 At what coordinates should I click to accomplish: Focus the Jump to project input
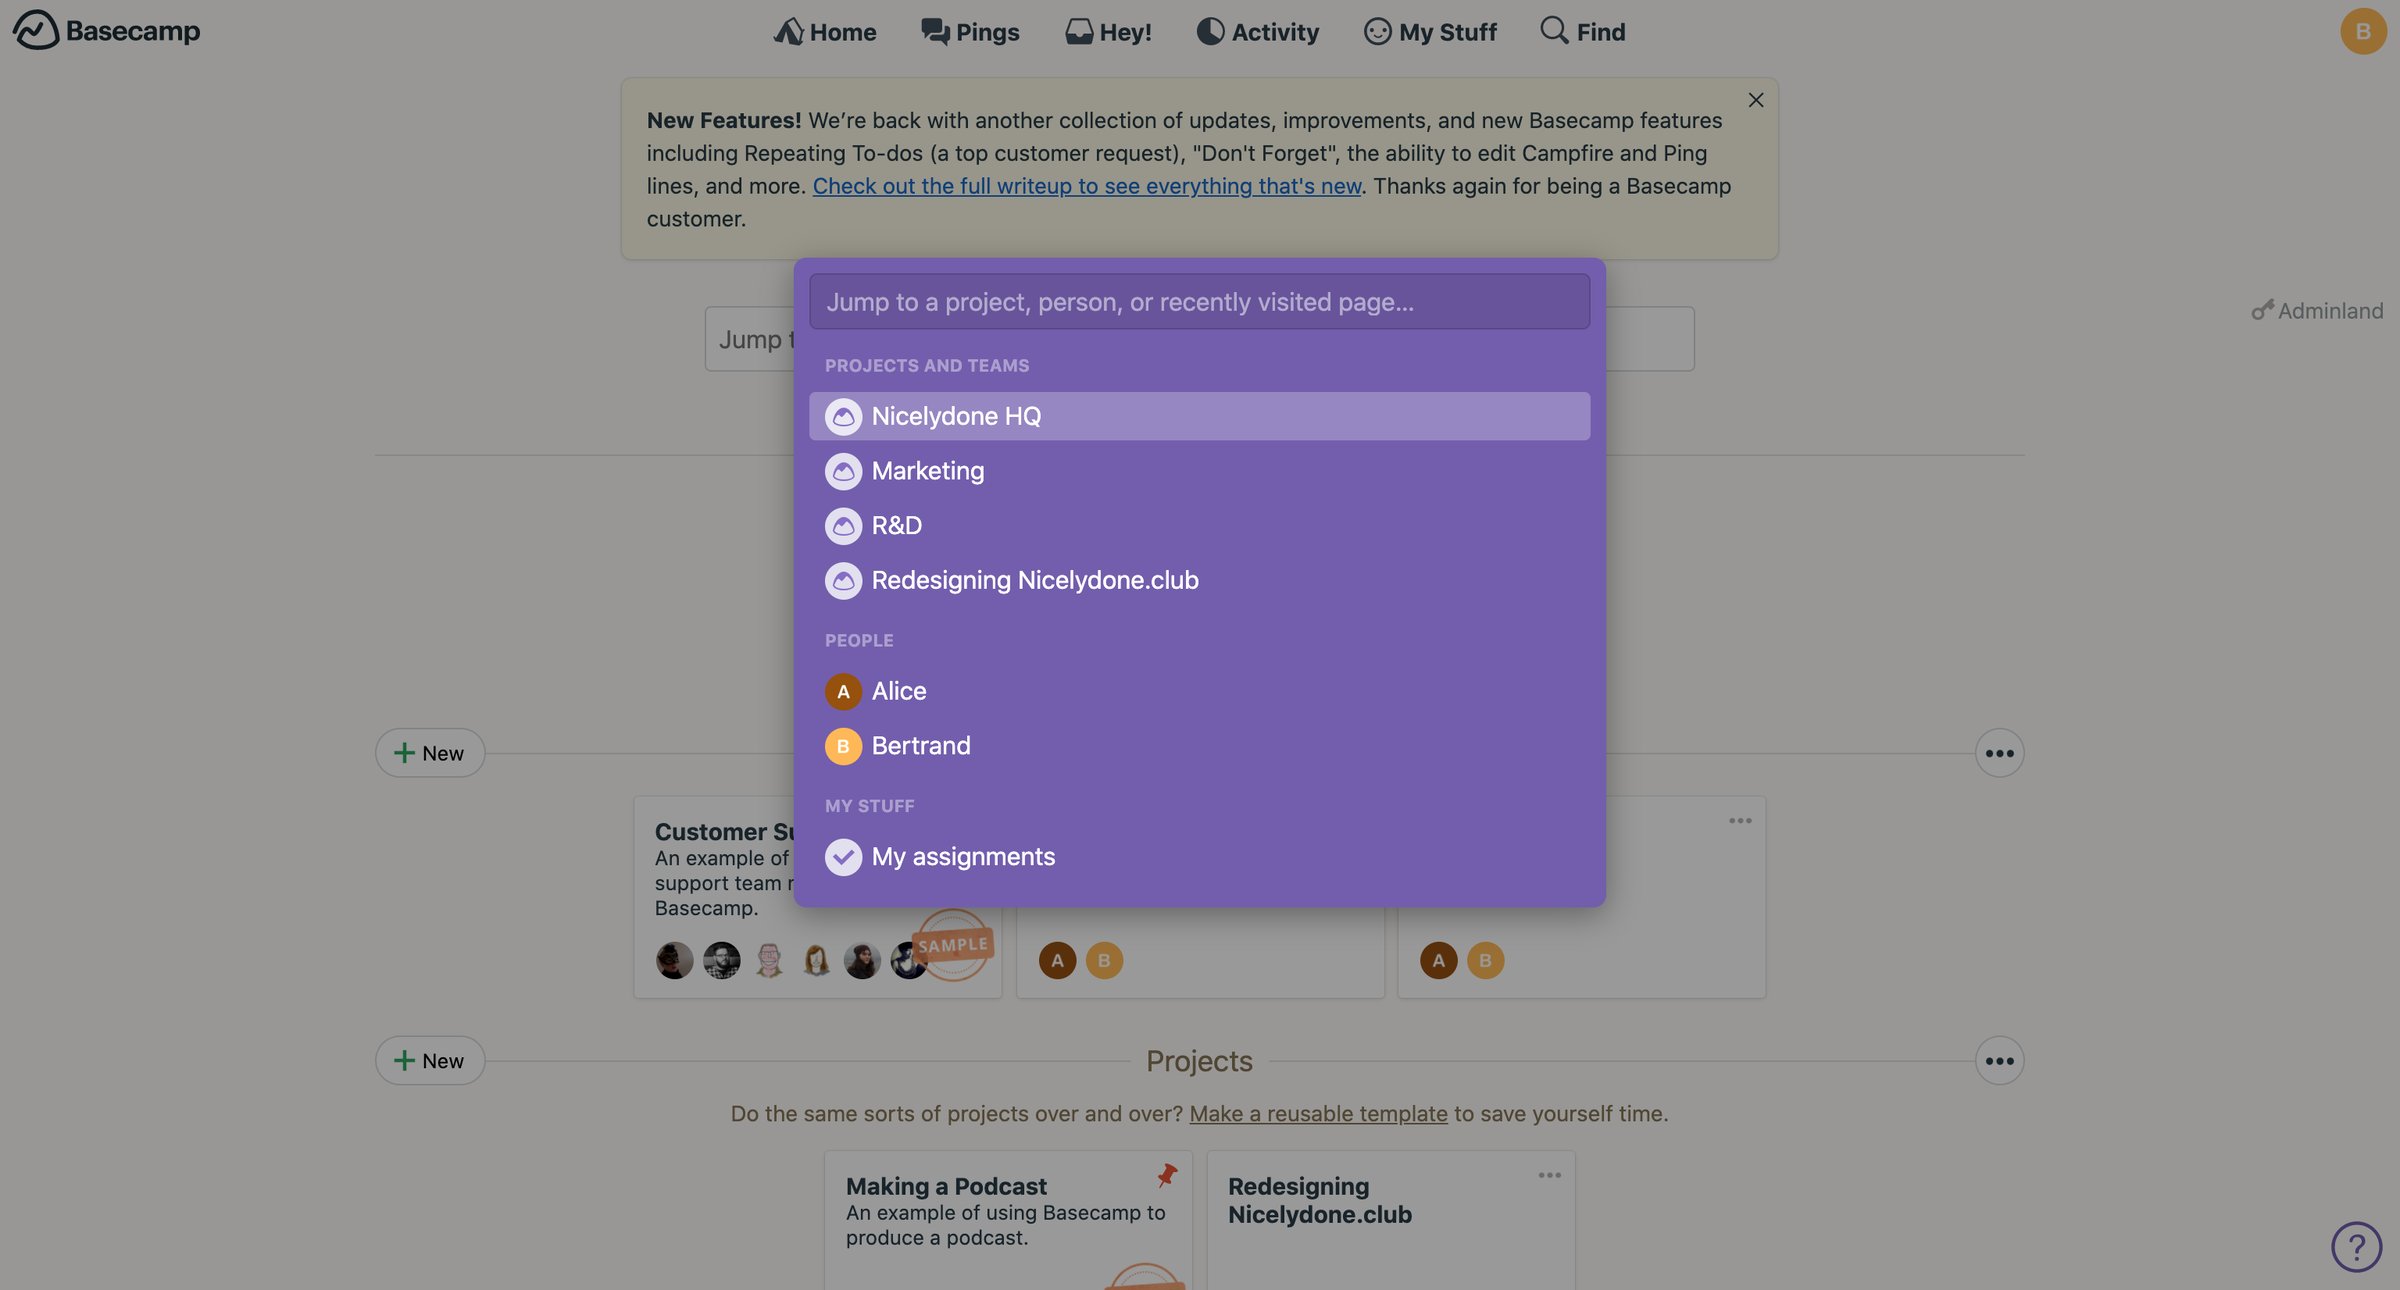click(1199, 302)
